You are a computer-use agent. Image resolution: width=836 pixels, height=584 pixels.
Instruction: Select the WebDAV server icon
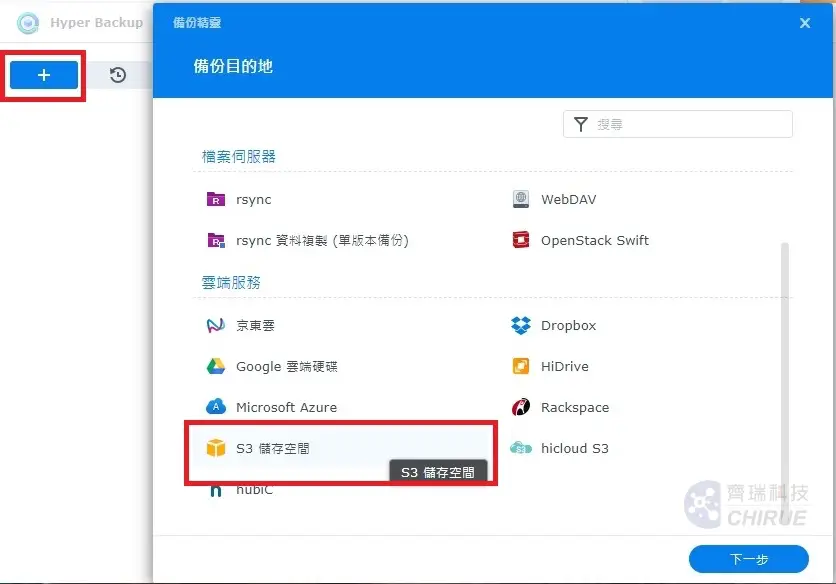521,199
